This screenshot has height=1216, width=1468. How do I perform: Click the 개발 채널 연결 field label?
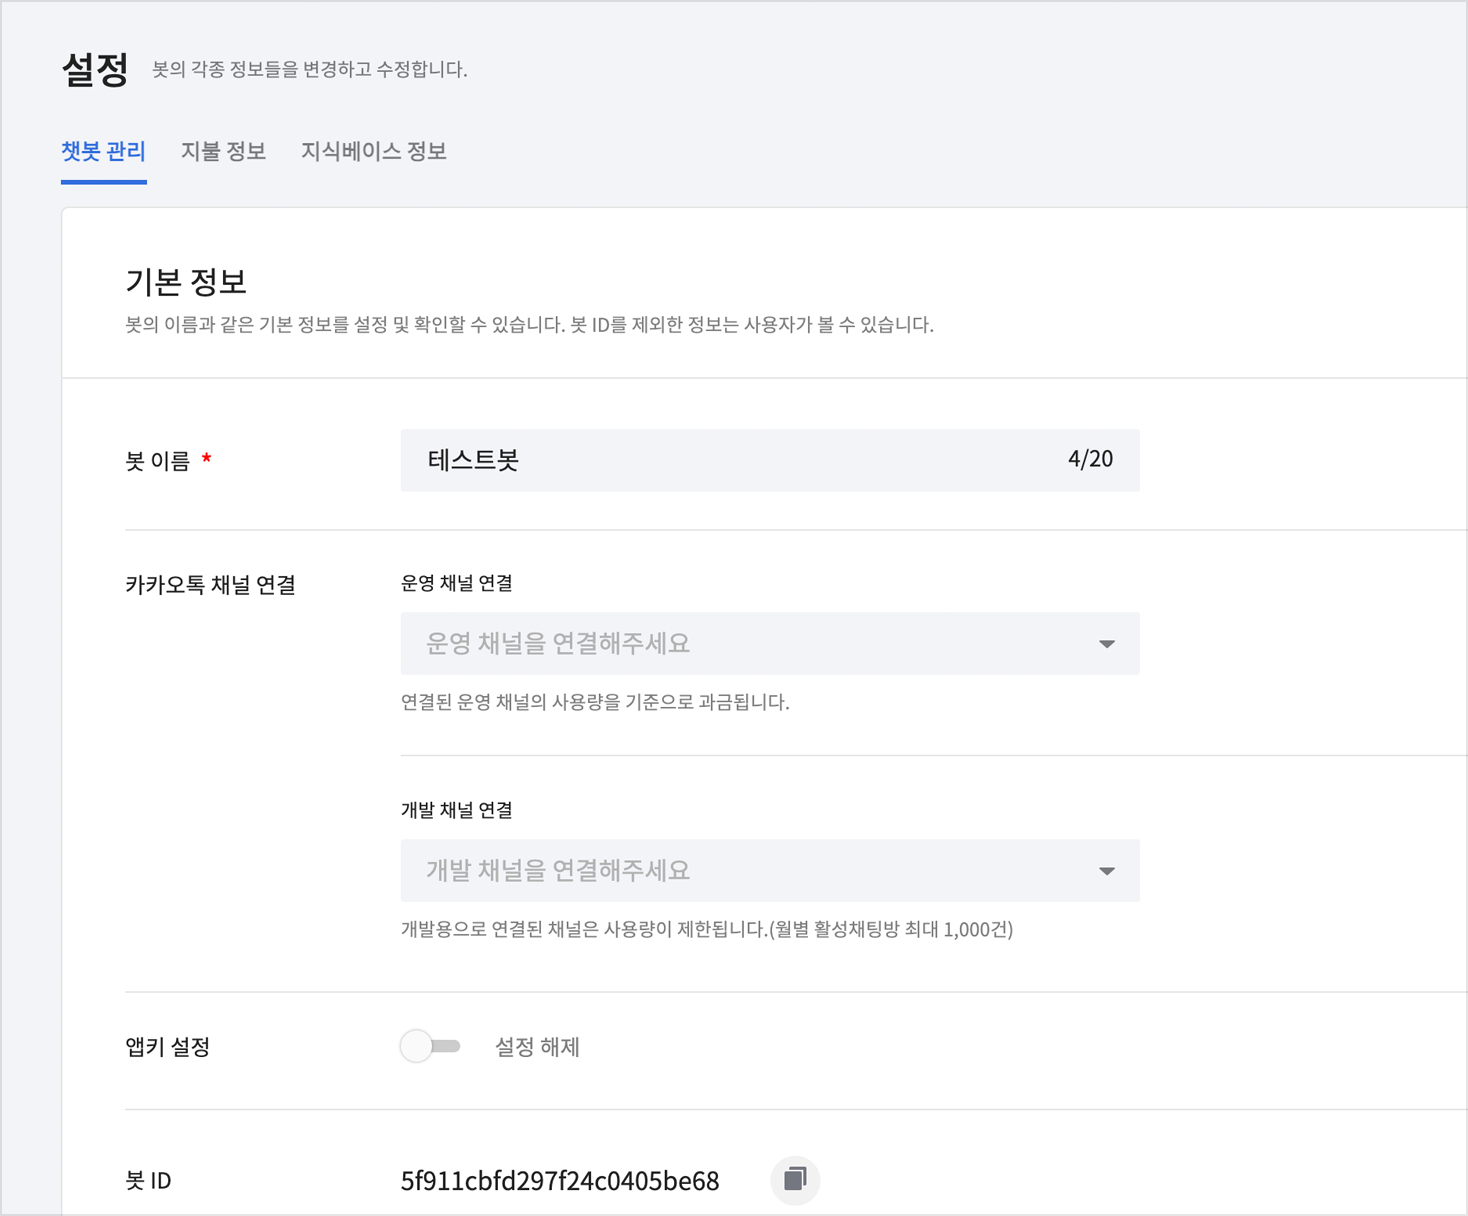(457, 810)
